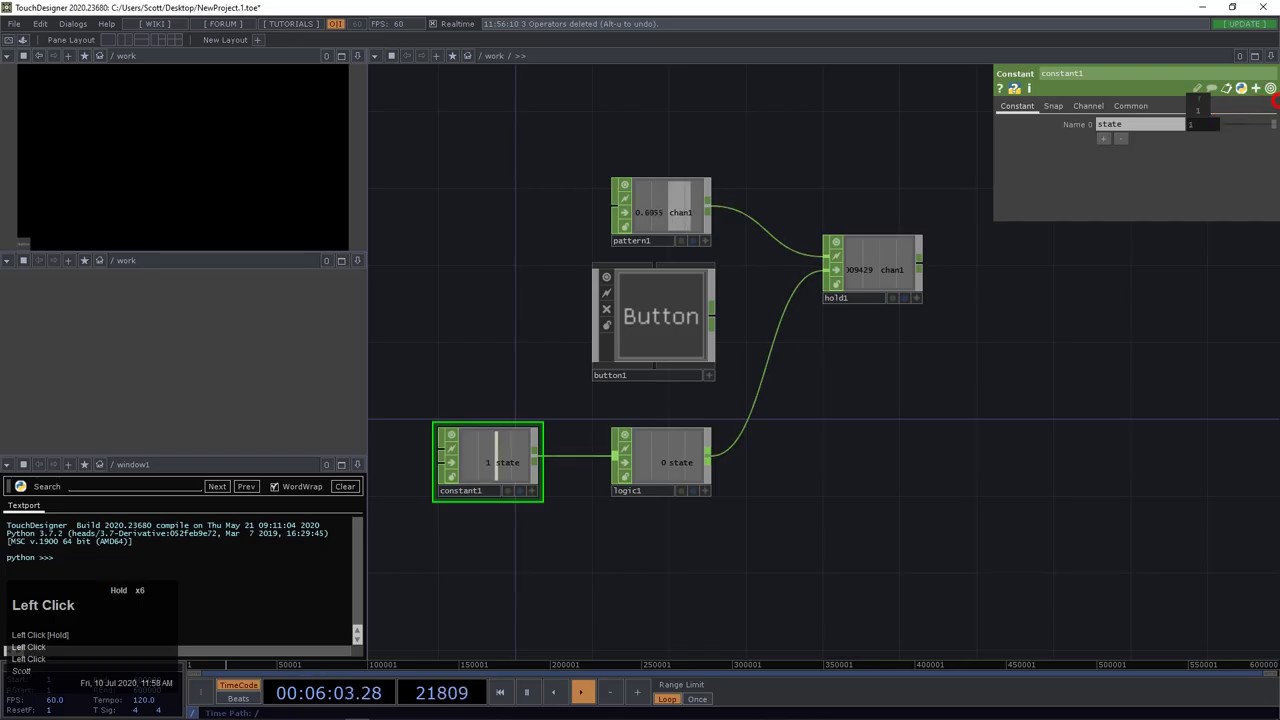Click the Name 0 state input field

(1140, 124)
